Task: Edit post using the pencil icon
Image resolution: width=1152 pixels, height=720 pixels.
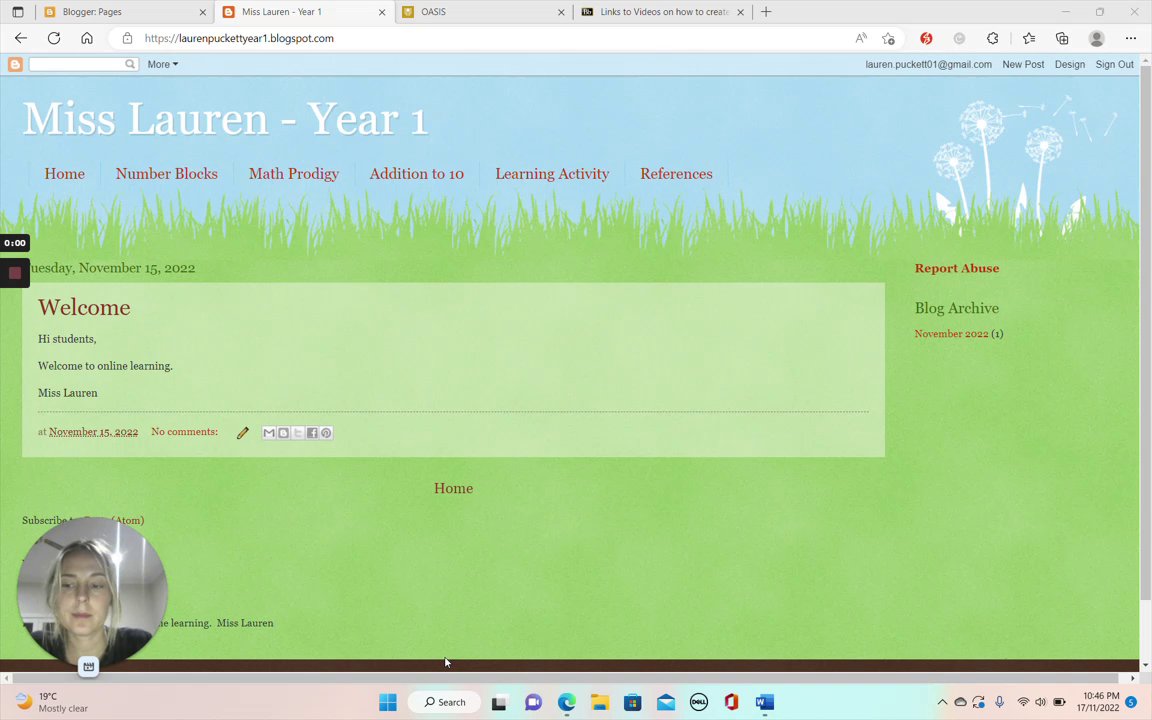Action: [242, 433]
